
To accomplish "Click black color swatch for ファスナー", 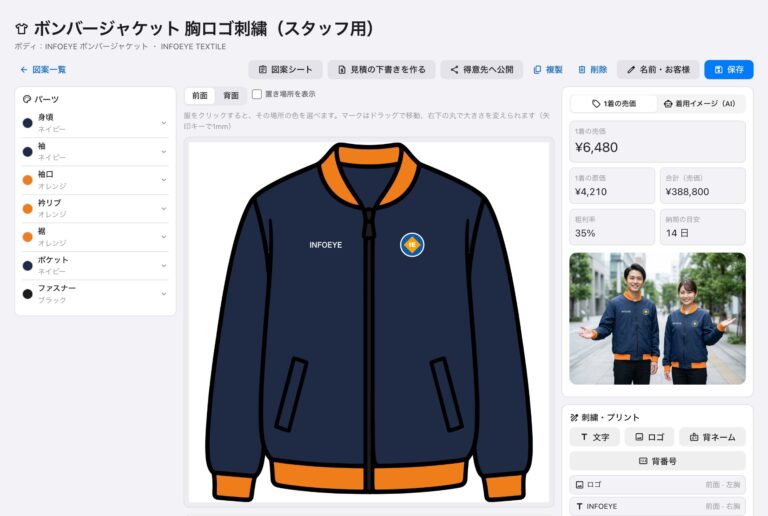I will coord(28,294).
